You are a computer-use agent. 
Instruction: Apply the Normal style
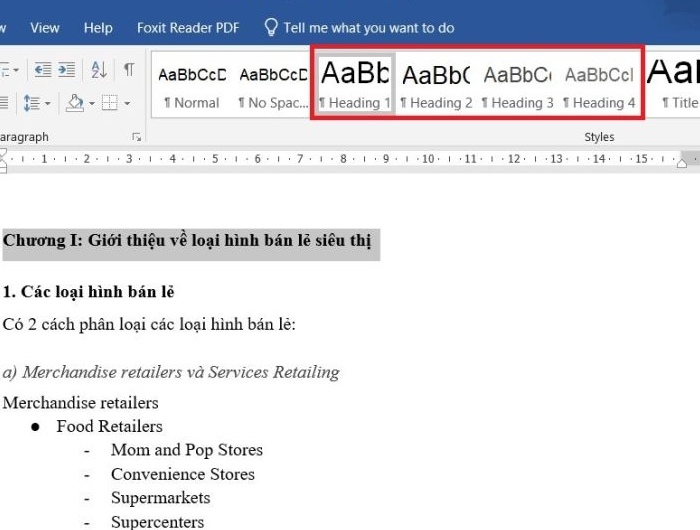(x=191, y=86)
